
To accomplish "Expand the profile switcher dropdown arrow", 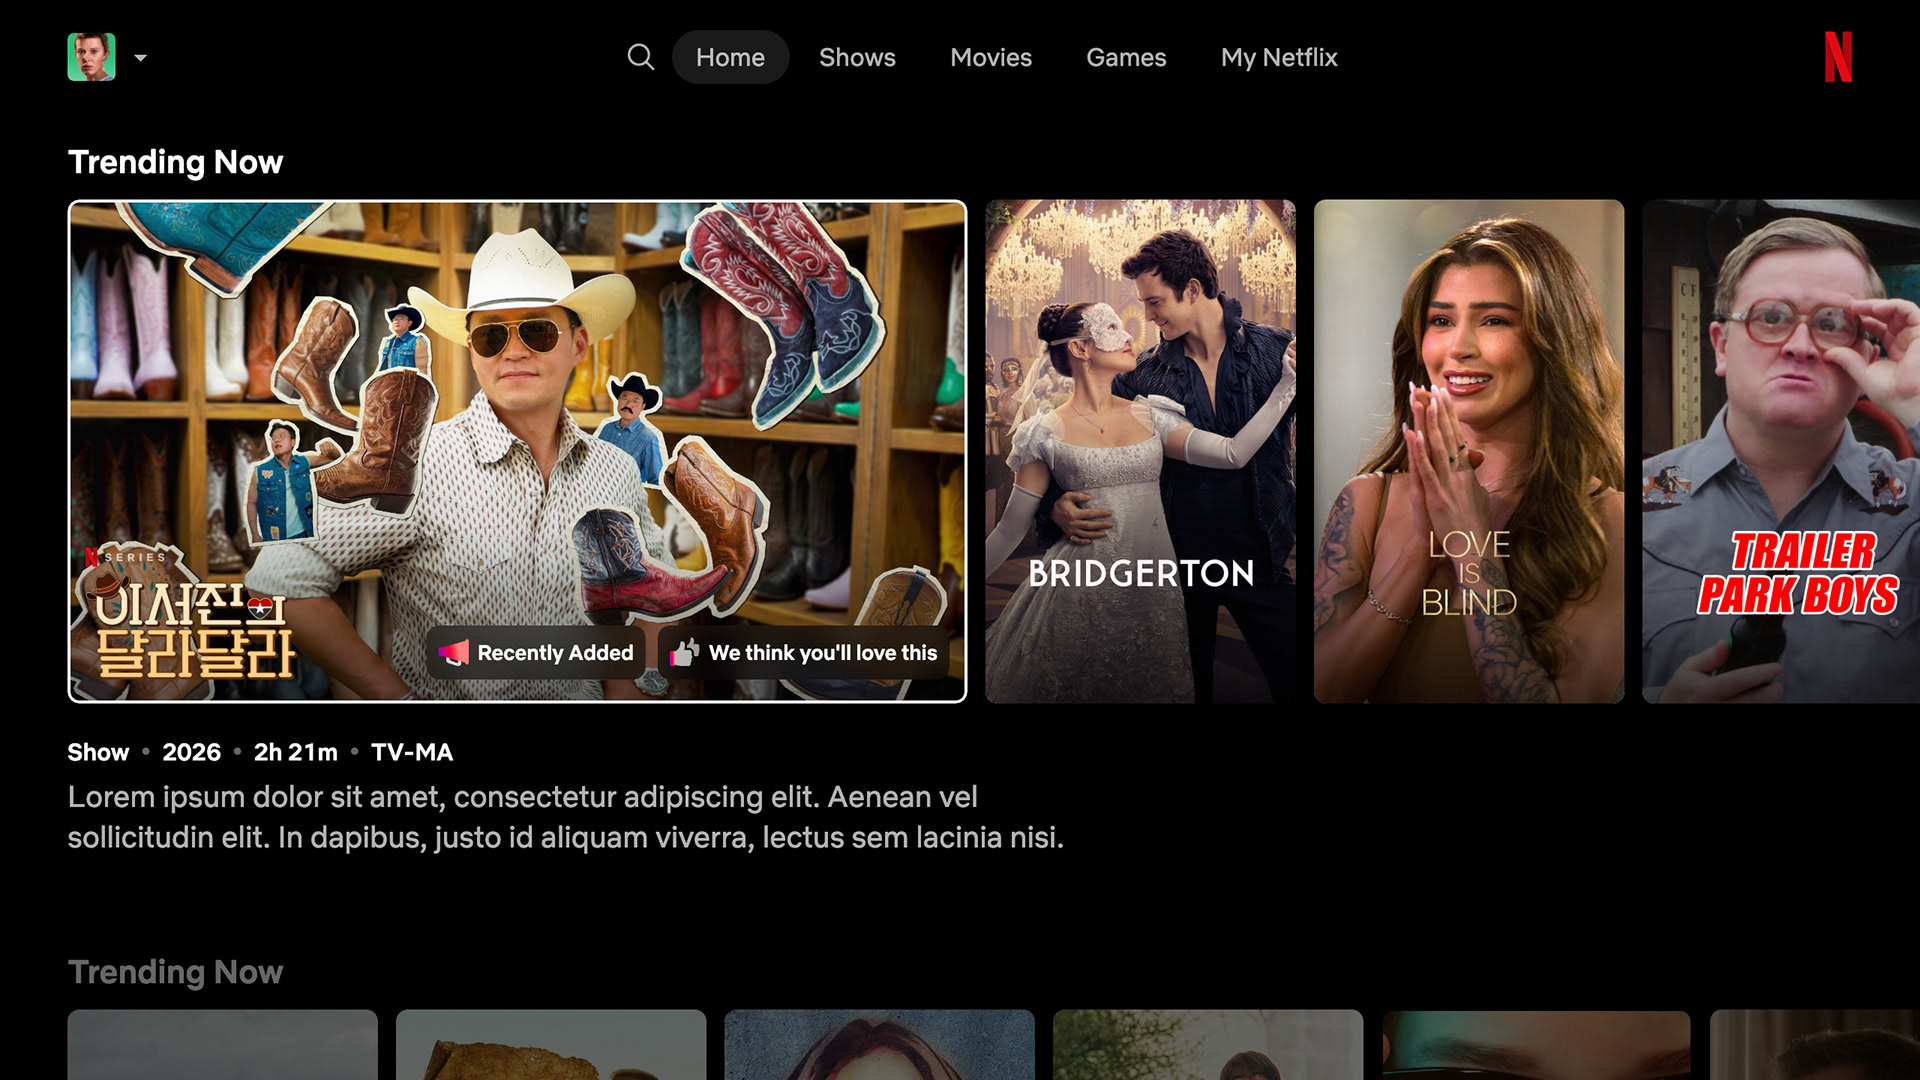I will (x=141, y=58).
